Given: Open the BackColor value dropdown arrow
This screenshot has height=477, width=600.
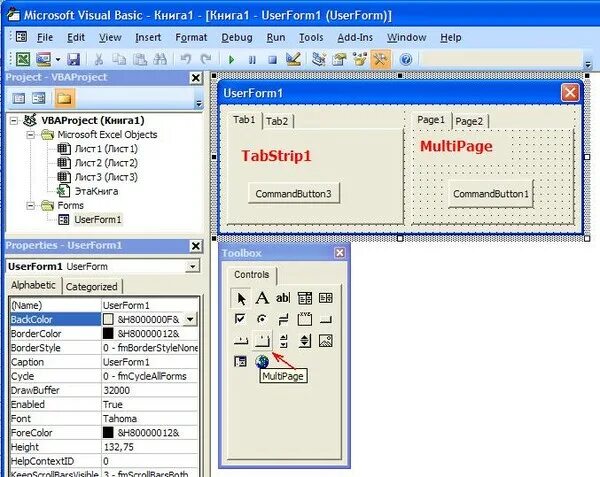Looking at the screenshot, I should point(190,319).
